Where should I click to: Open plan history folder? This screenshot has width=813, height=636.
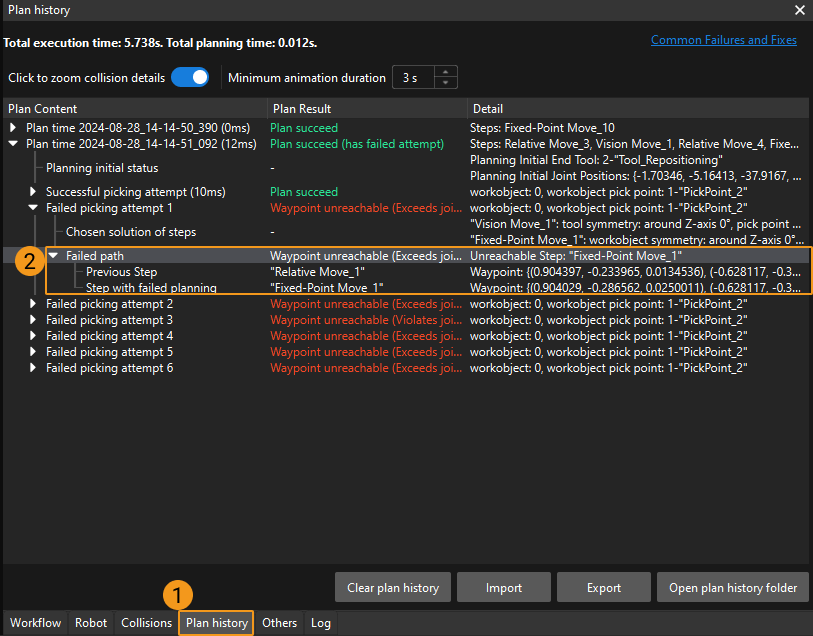point(732,588)
